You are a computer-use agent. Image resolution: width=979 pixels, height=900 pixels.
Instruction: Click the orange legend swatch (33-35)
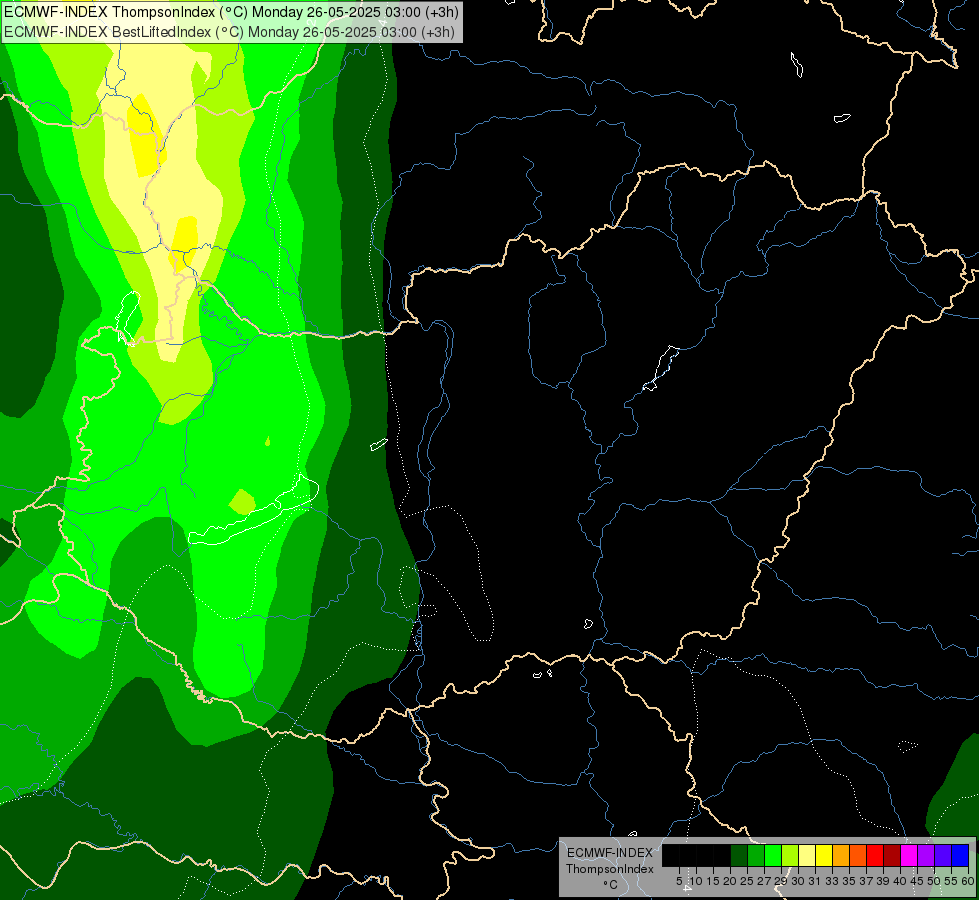pos(841,856)
